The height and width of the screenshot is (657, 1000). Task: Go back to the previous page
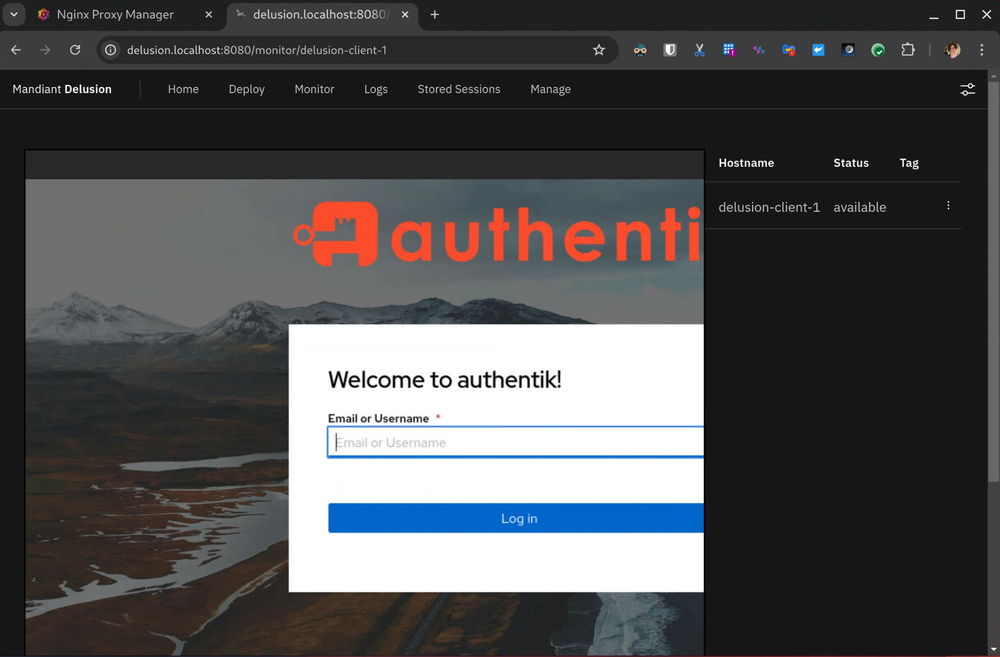[16, 50]
